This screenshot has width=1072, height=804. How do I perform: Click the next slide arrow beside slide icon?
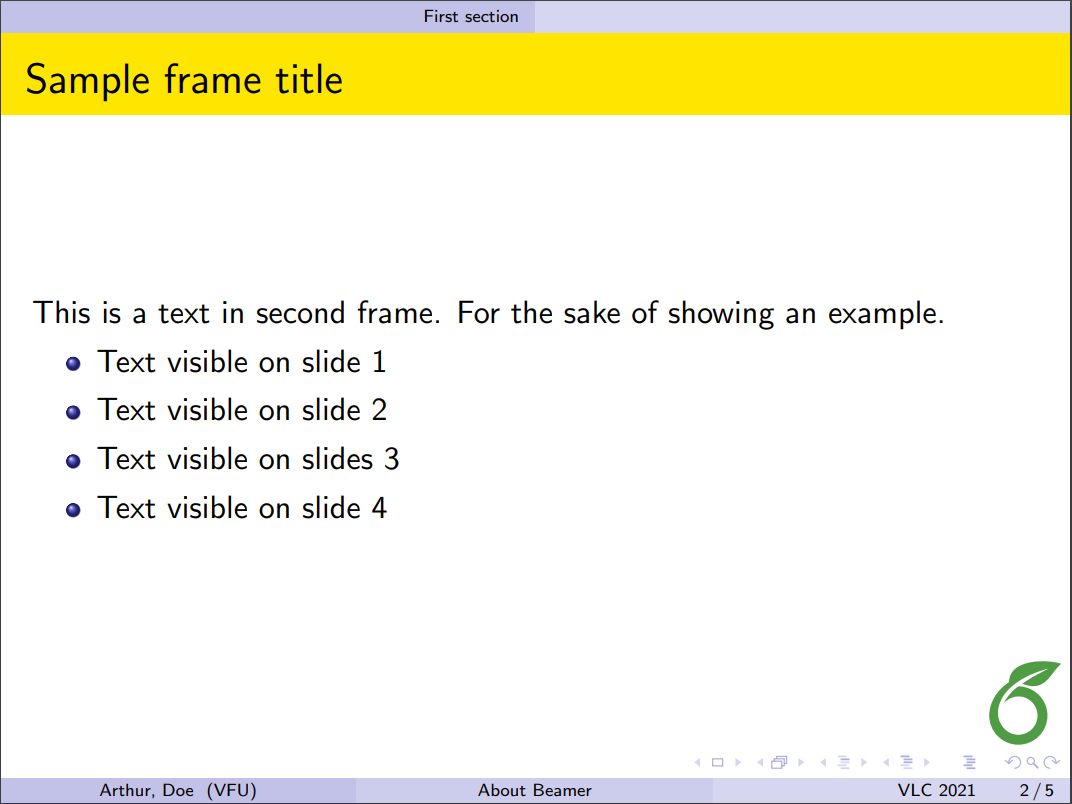coord(738,763)
